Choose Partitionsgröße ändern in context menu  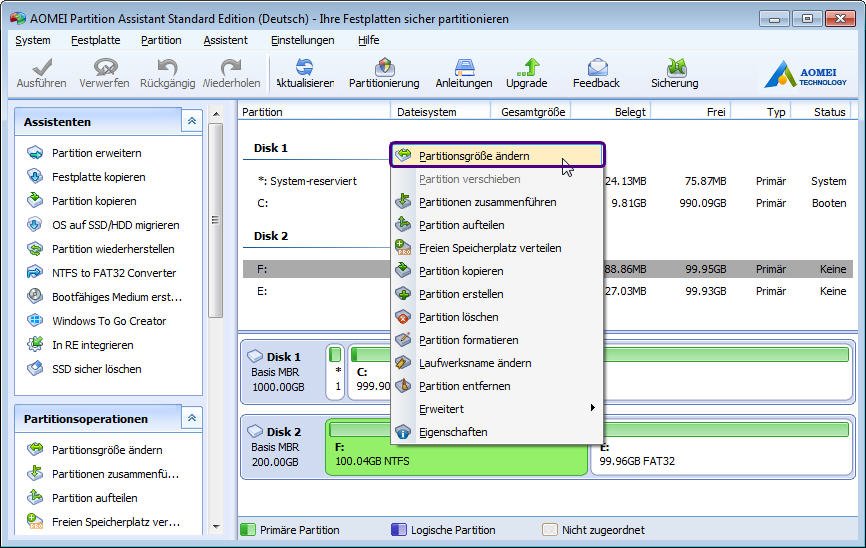pos(497,155)
